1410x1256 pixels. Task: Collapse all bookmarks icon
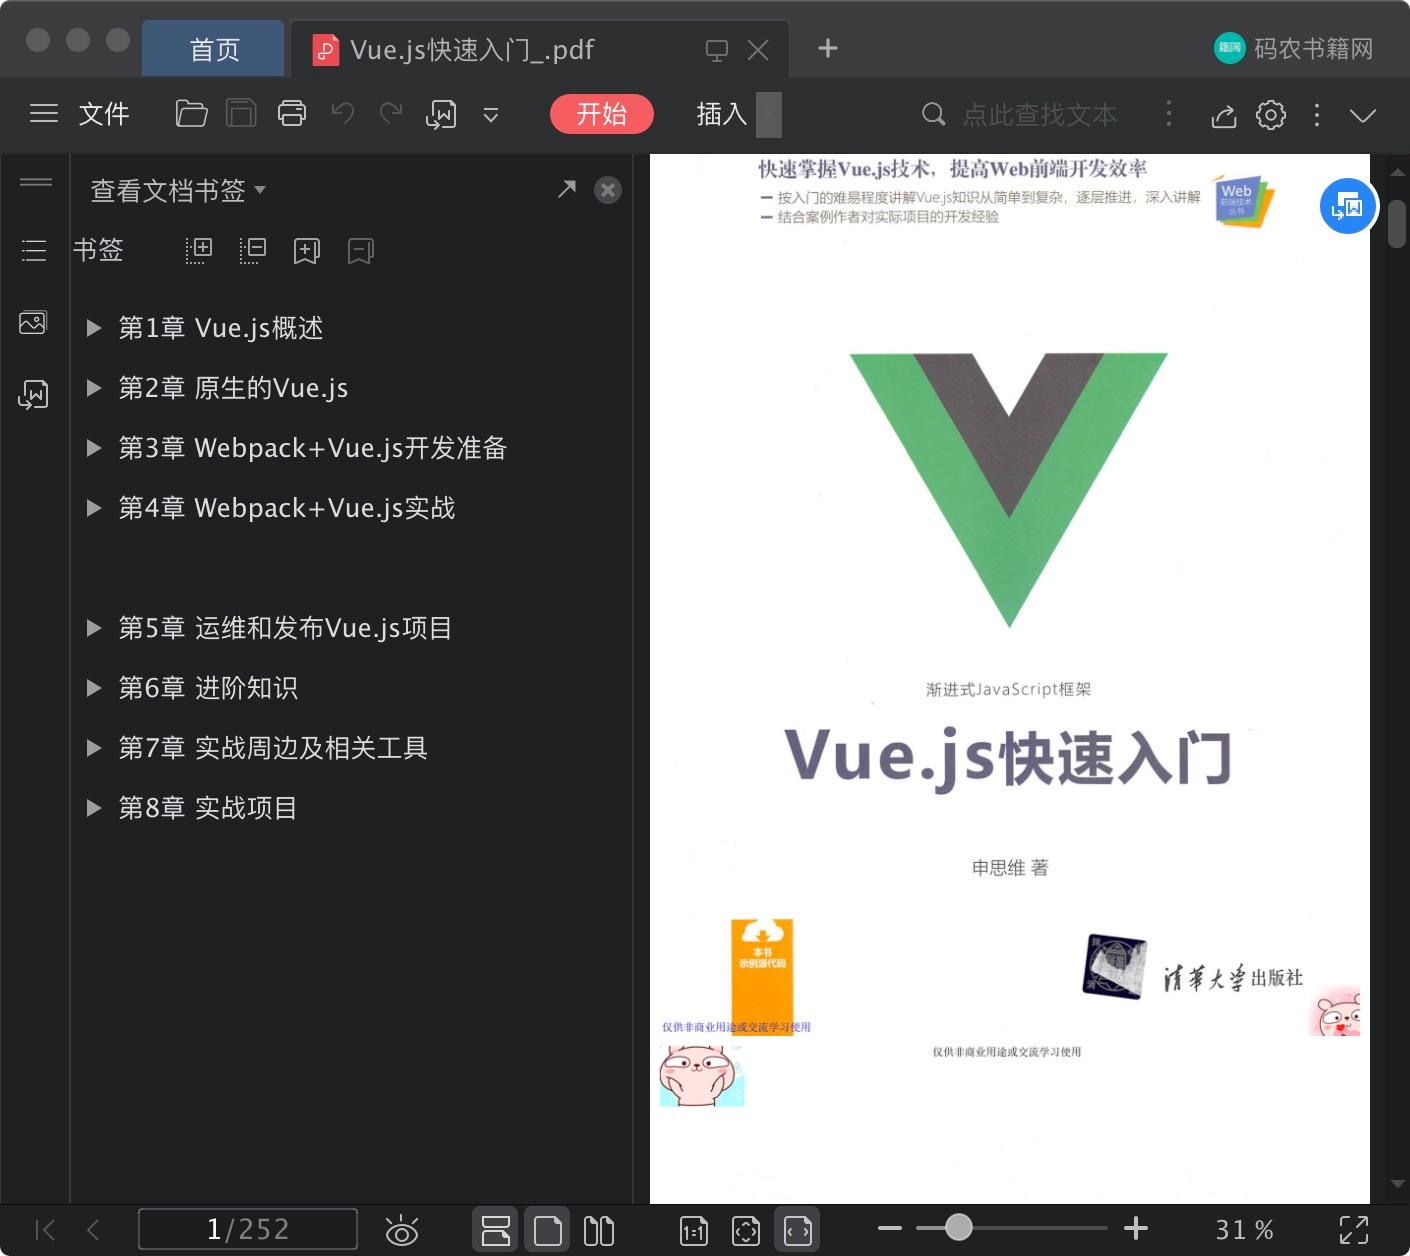253,250
